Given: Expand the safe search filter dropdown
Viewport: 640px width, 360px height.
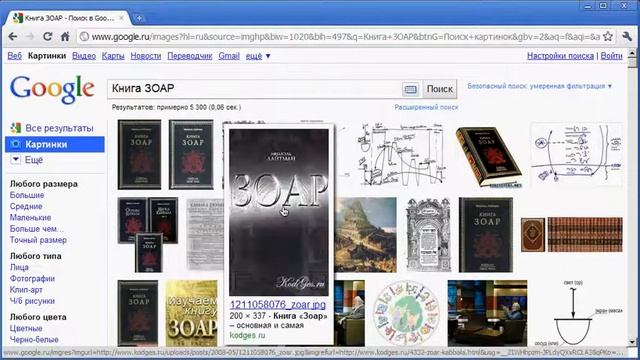Looking at the screenshot, I should (x=540, y=86).
